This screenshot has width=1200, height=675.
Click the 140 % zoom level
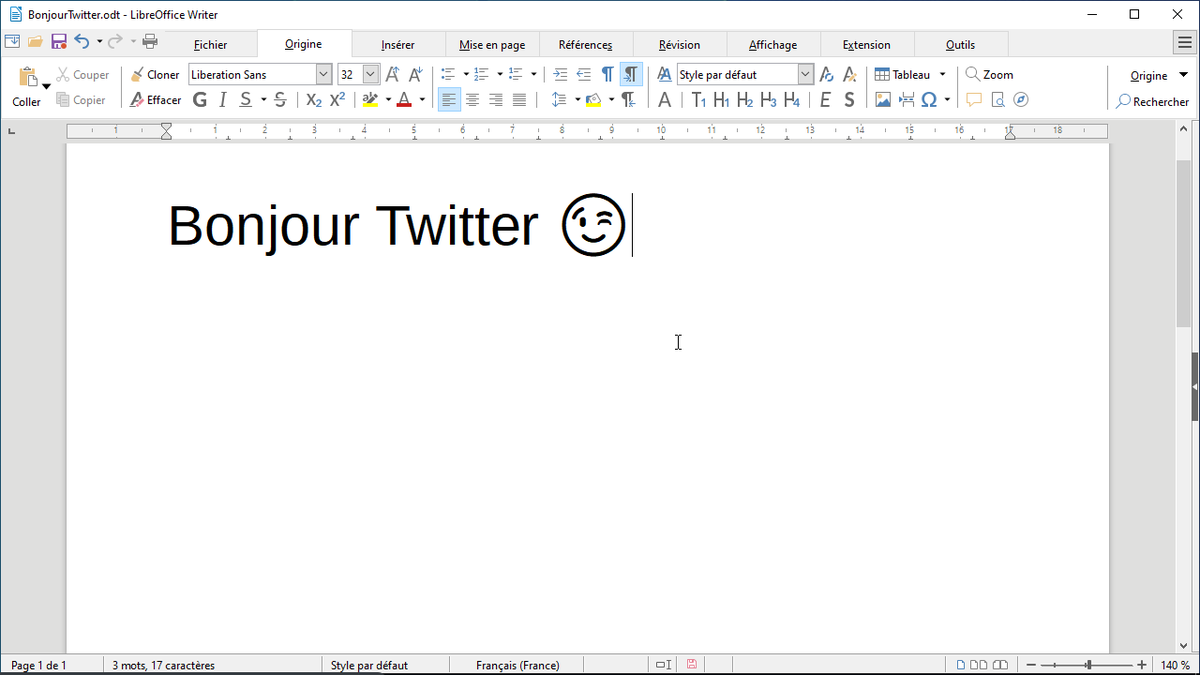(1175, 665)
